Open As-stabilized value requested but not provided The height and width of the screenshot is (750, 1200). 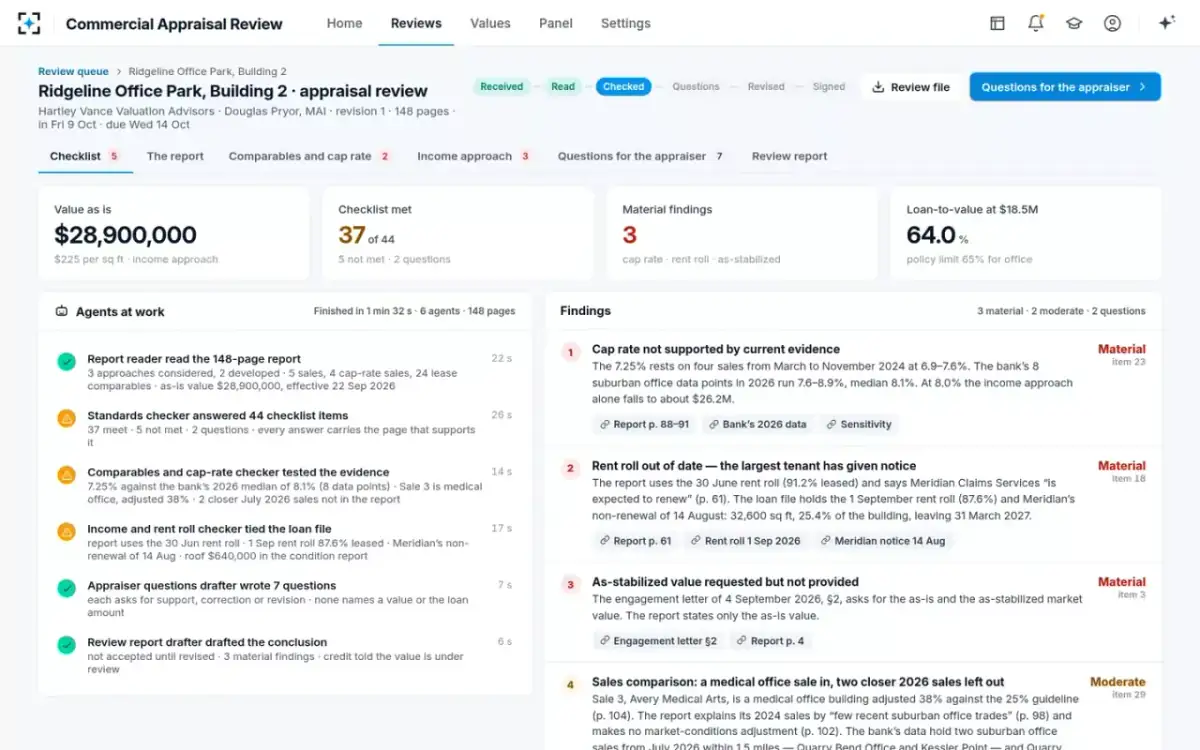tap(725, 581)
